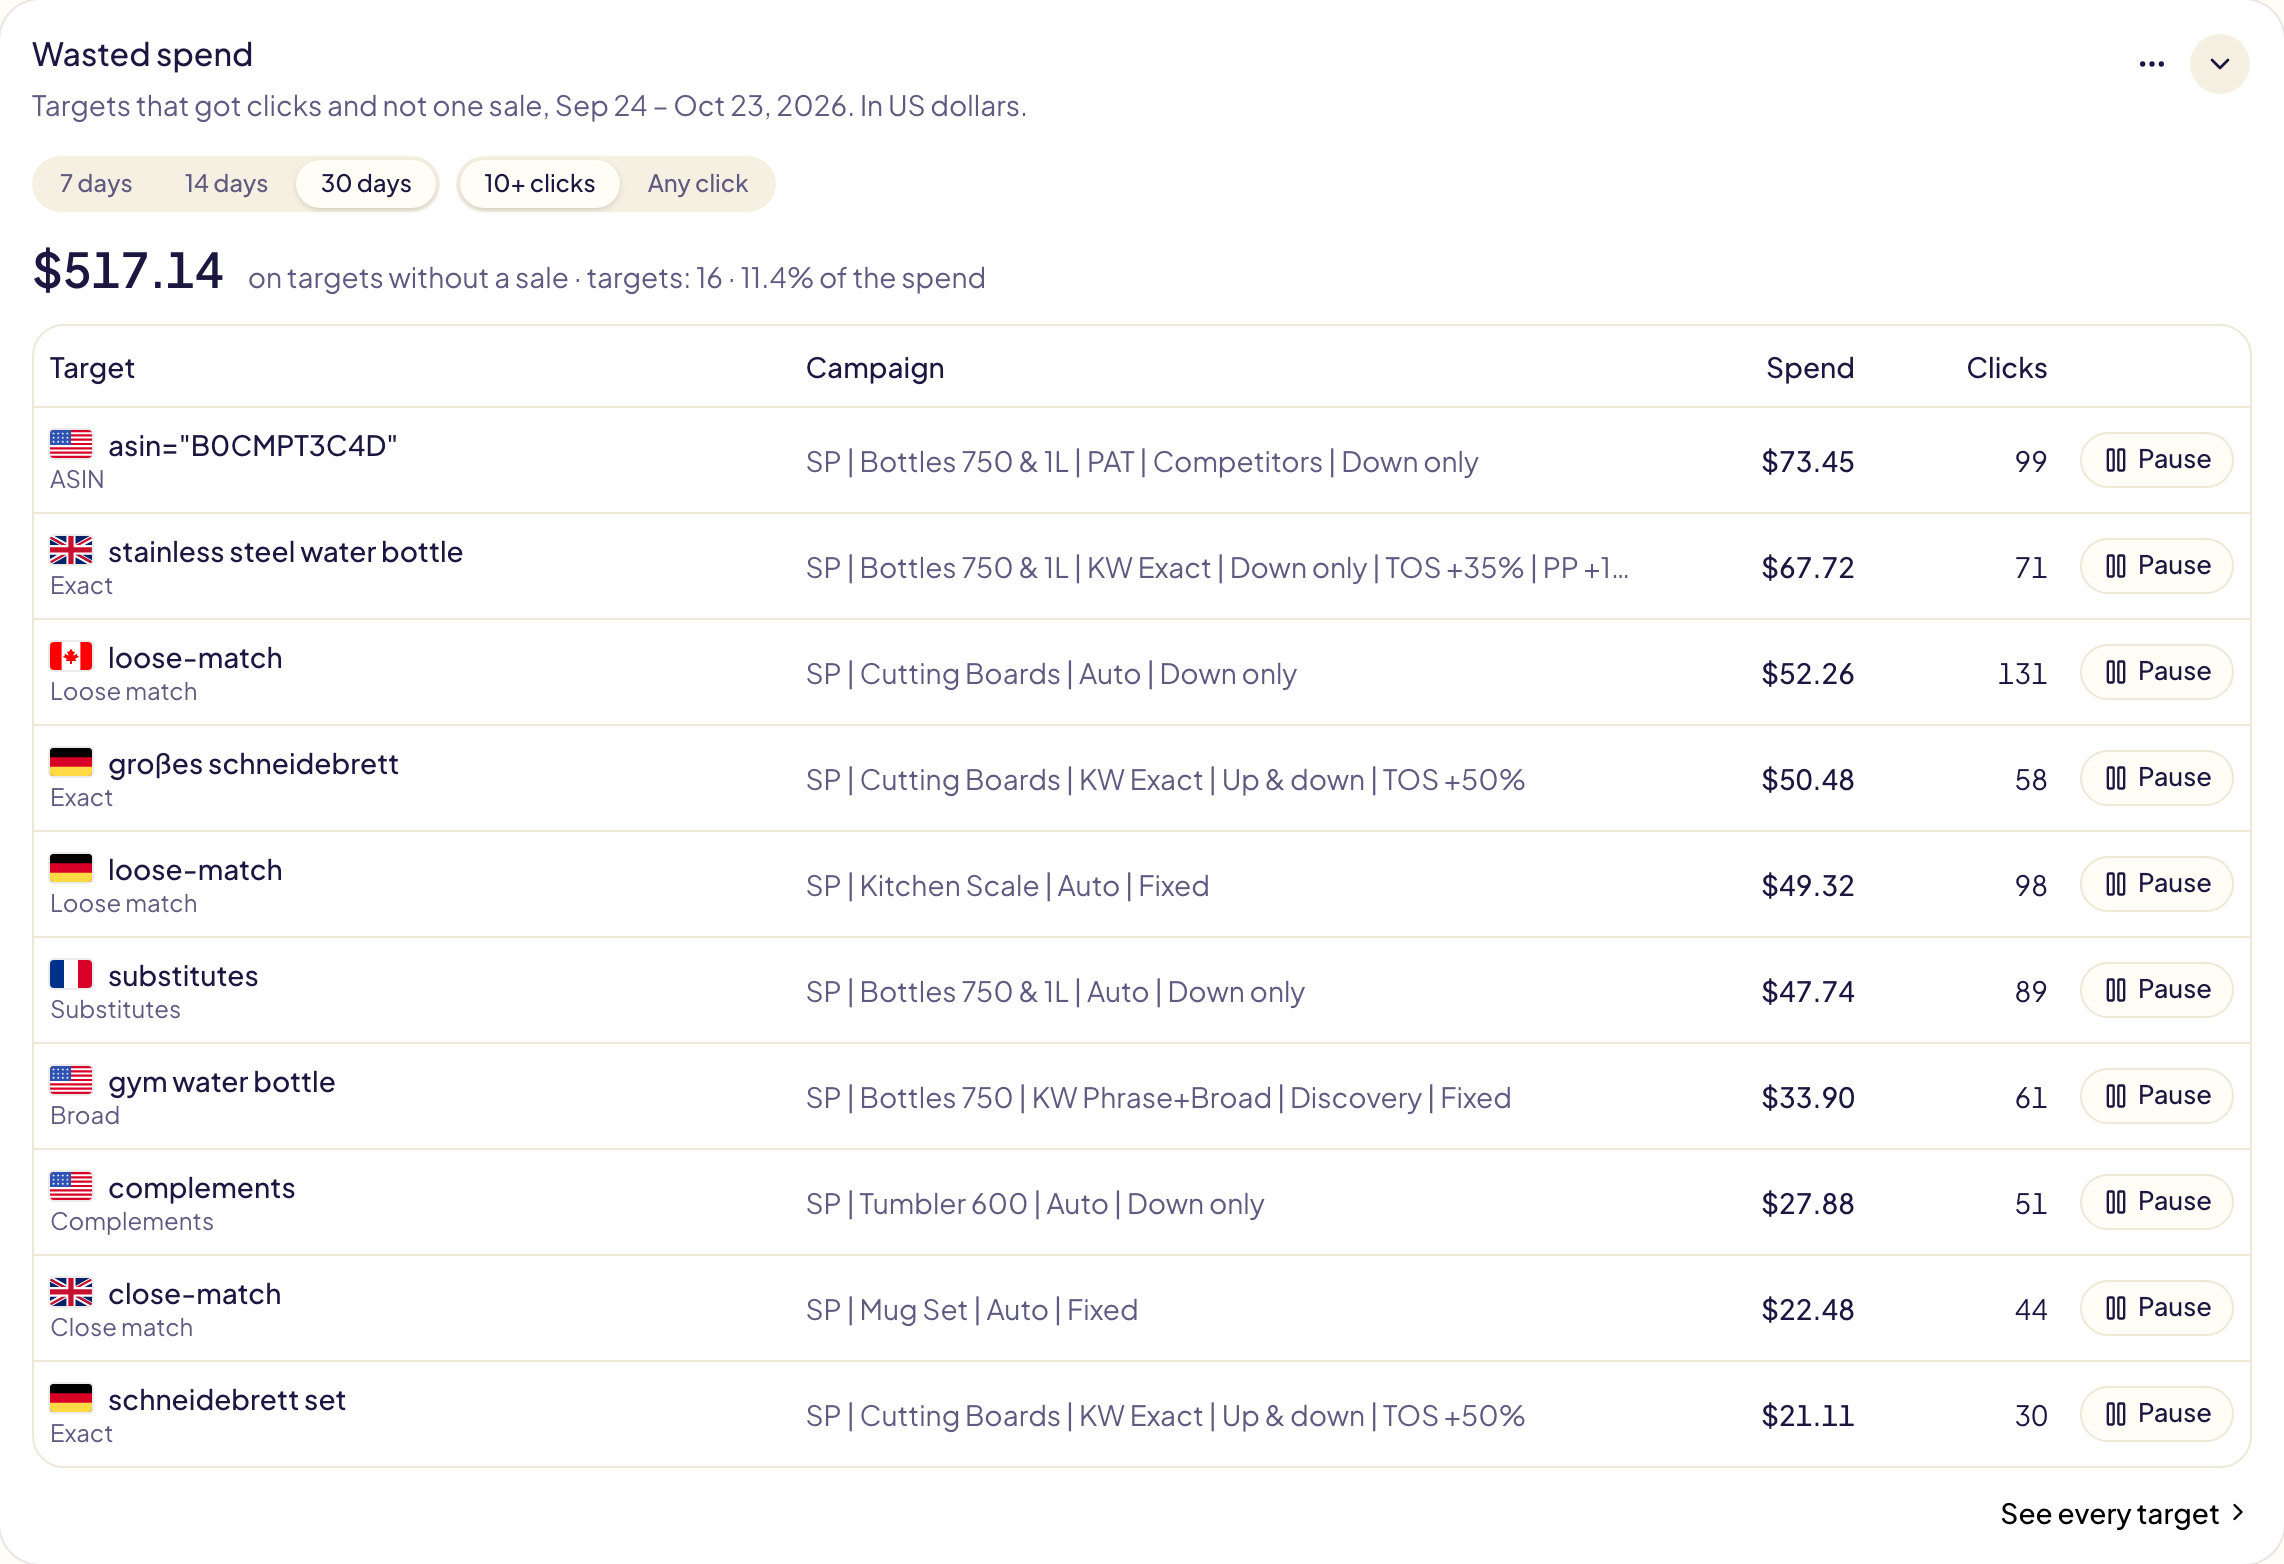Click the Clicks column header
This screenshot has height=1564, width=2284.
[x=2006, y=368]
